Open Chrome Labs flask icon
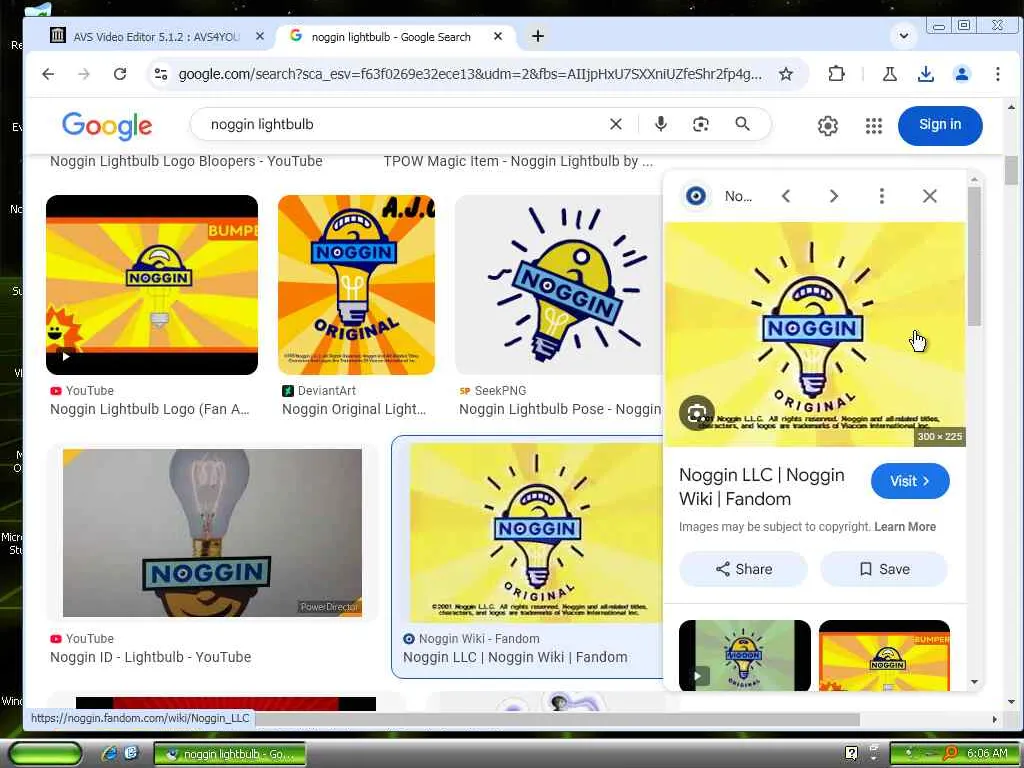 click(889, 74)
